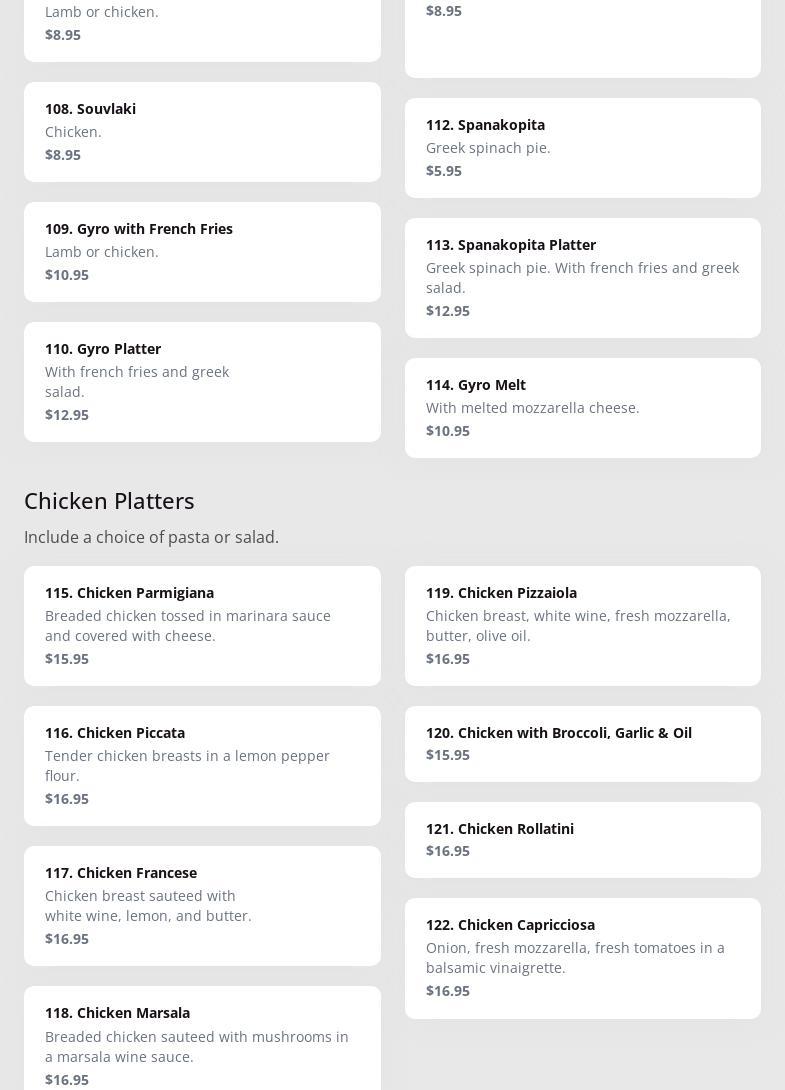This screenshot has width=785, height=1090.
Task: Click the $12.95 price on Gyro Platter
Action: click(67, 414)
